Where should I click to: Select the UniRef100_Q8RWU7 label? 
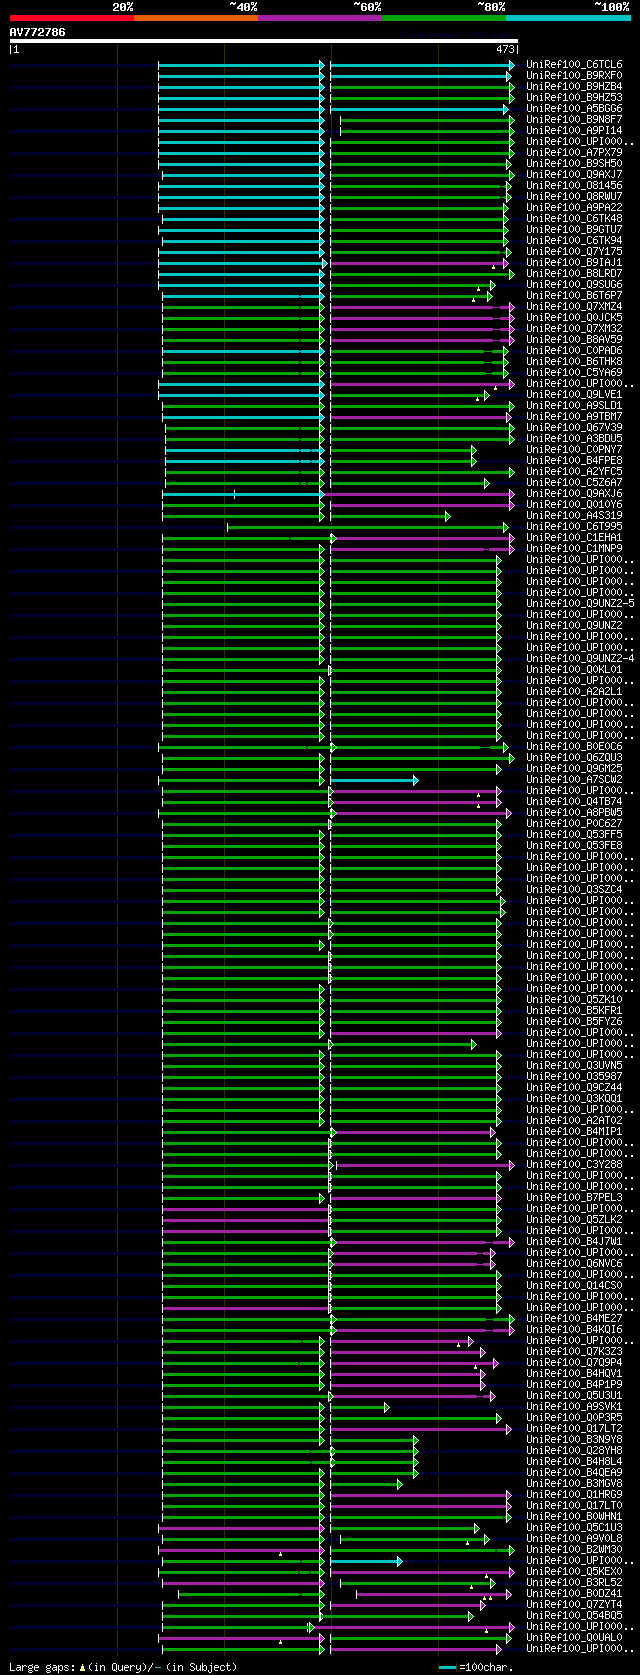pos(574,197)
